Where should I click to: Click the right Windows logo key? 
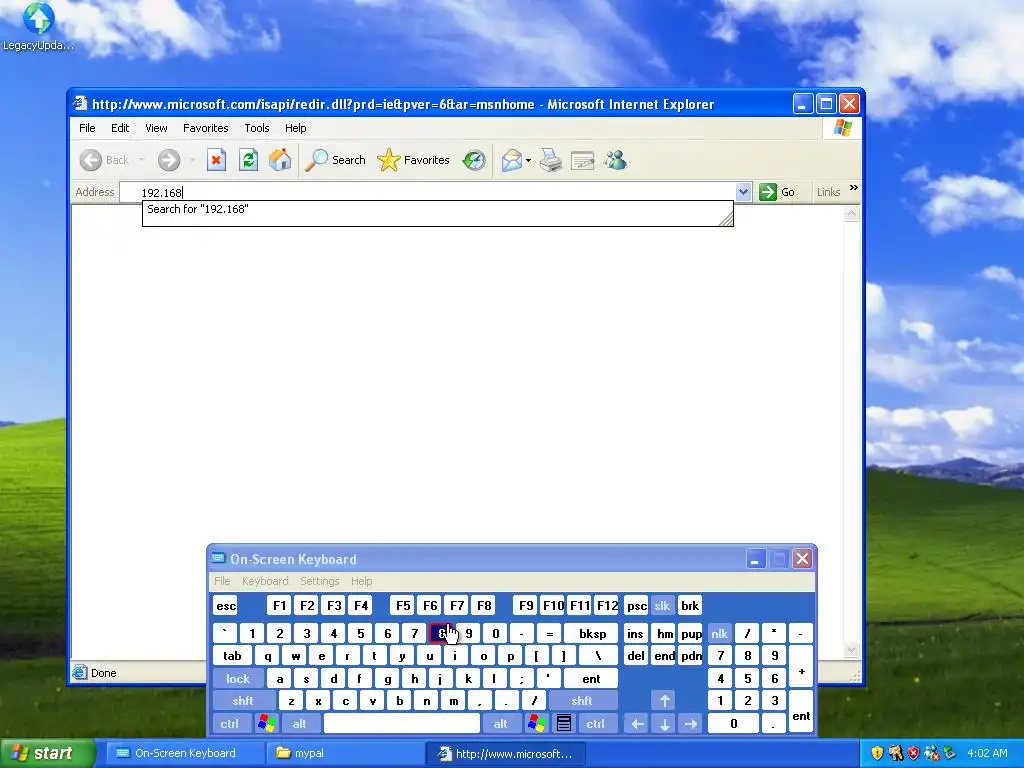click(x=537, y=724)
